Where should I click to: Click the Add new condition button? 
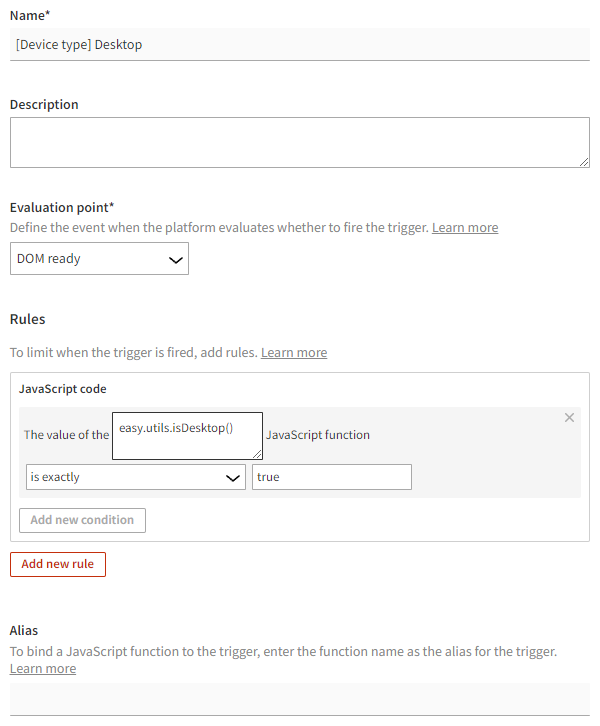tap(82, 520)
